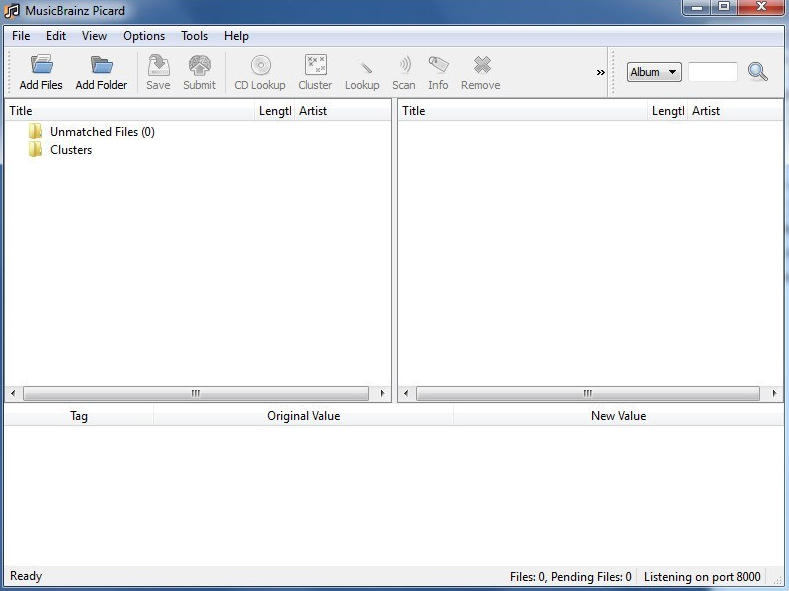The width and height of the screenshot is (789, 591).
Task: Click the search text input field
Action: [713, 72]
